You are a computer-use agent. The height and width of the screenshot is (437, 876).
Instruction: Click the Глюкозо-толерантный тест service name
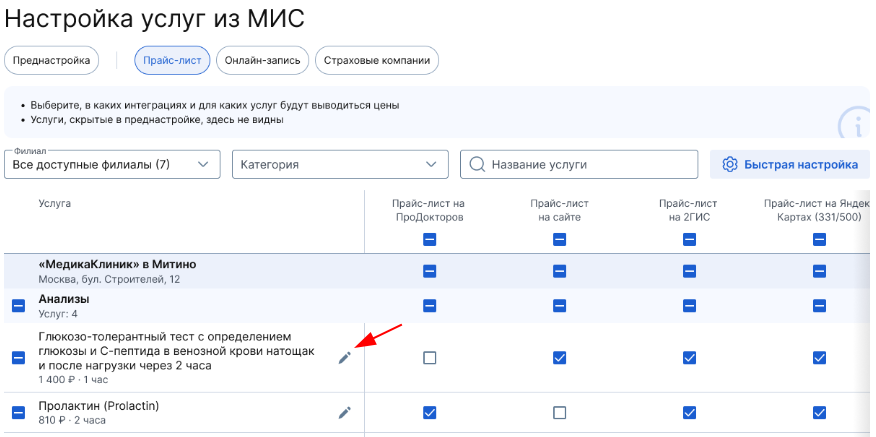point(177,352)
